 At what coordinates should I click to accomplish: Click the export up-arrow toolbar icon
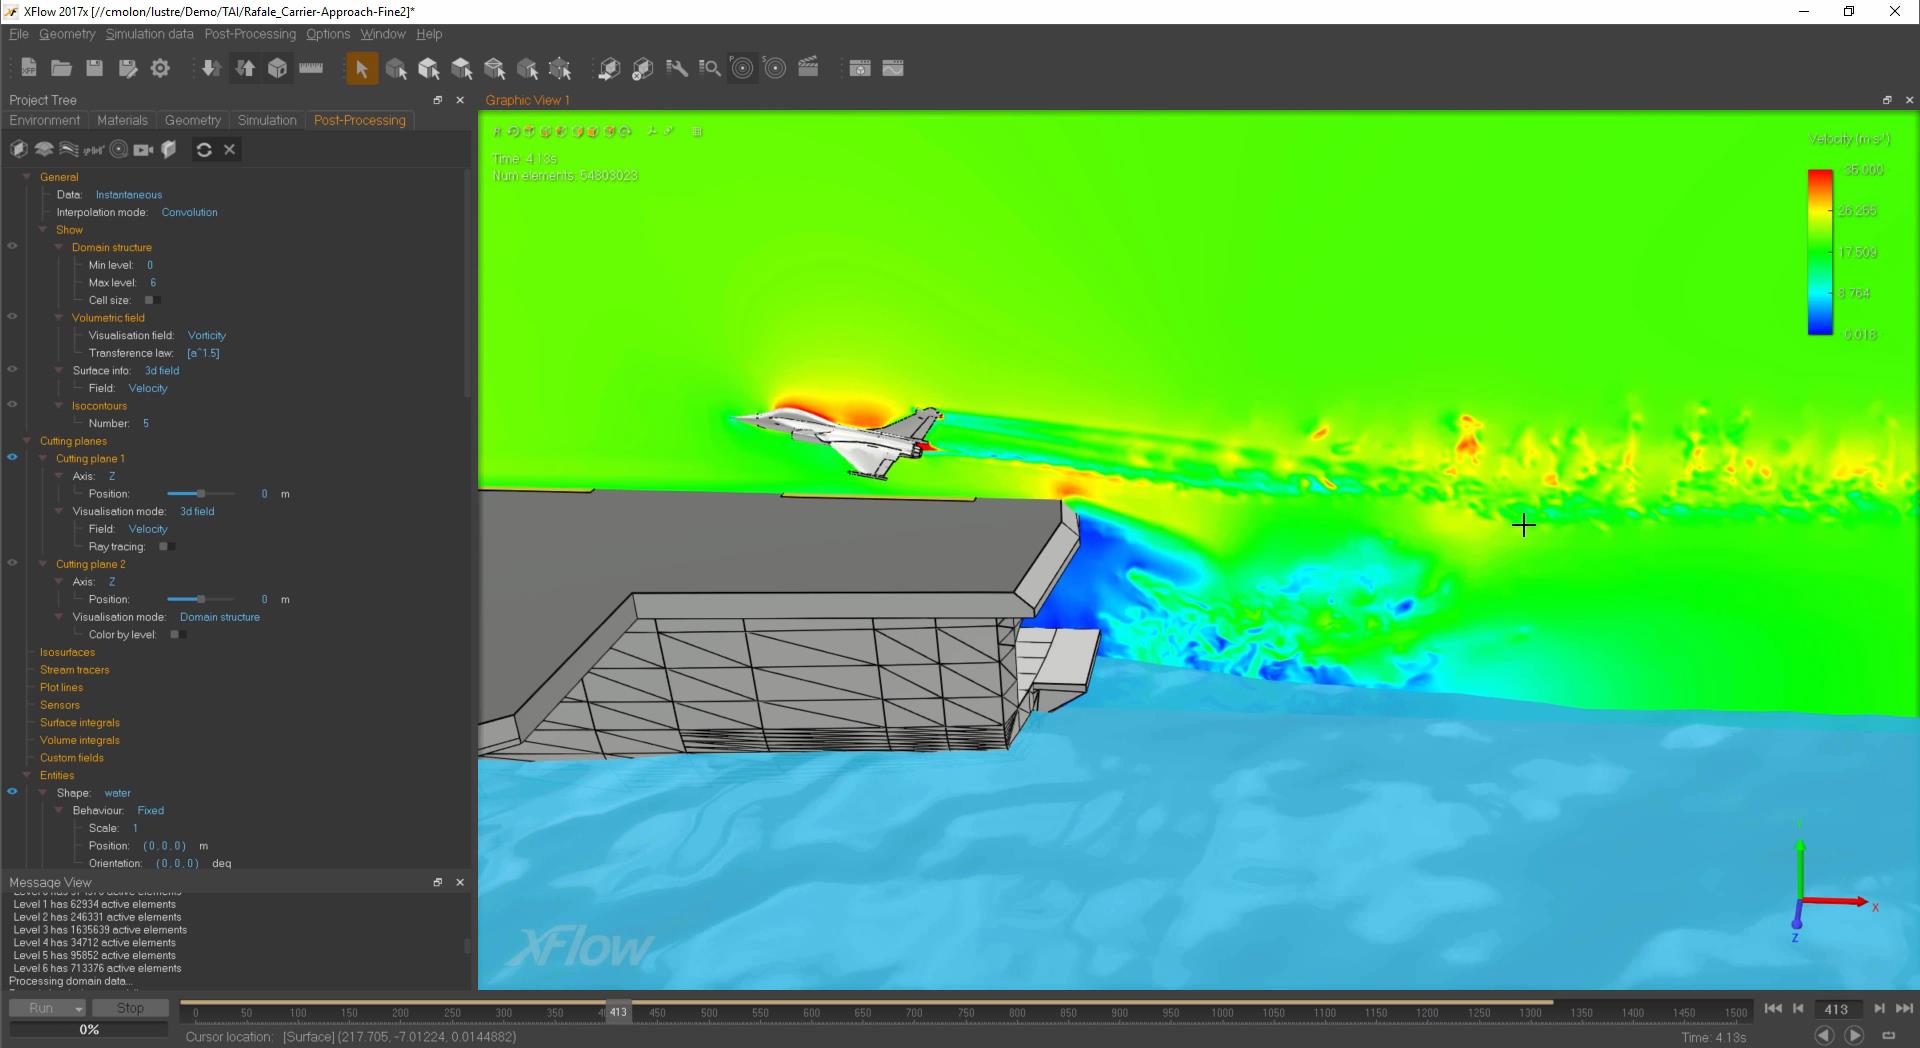245,68
